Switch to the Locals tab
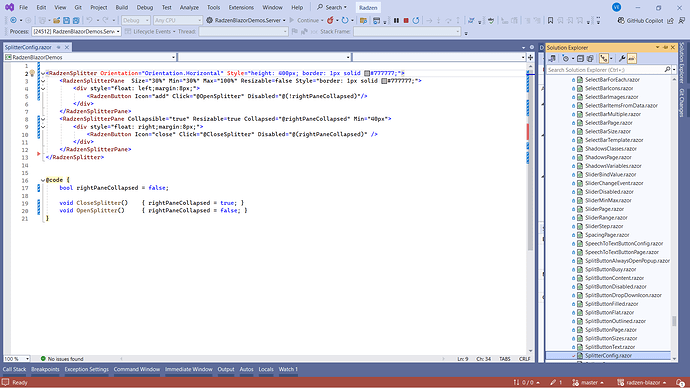Image resolution: width=690 pixels, height=388 pixels. [x=266, y=369]
